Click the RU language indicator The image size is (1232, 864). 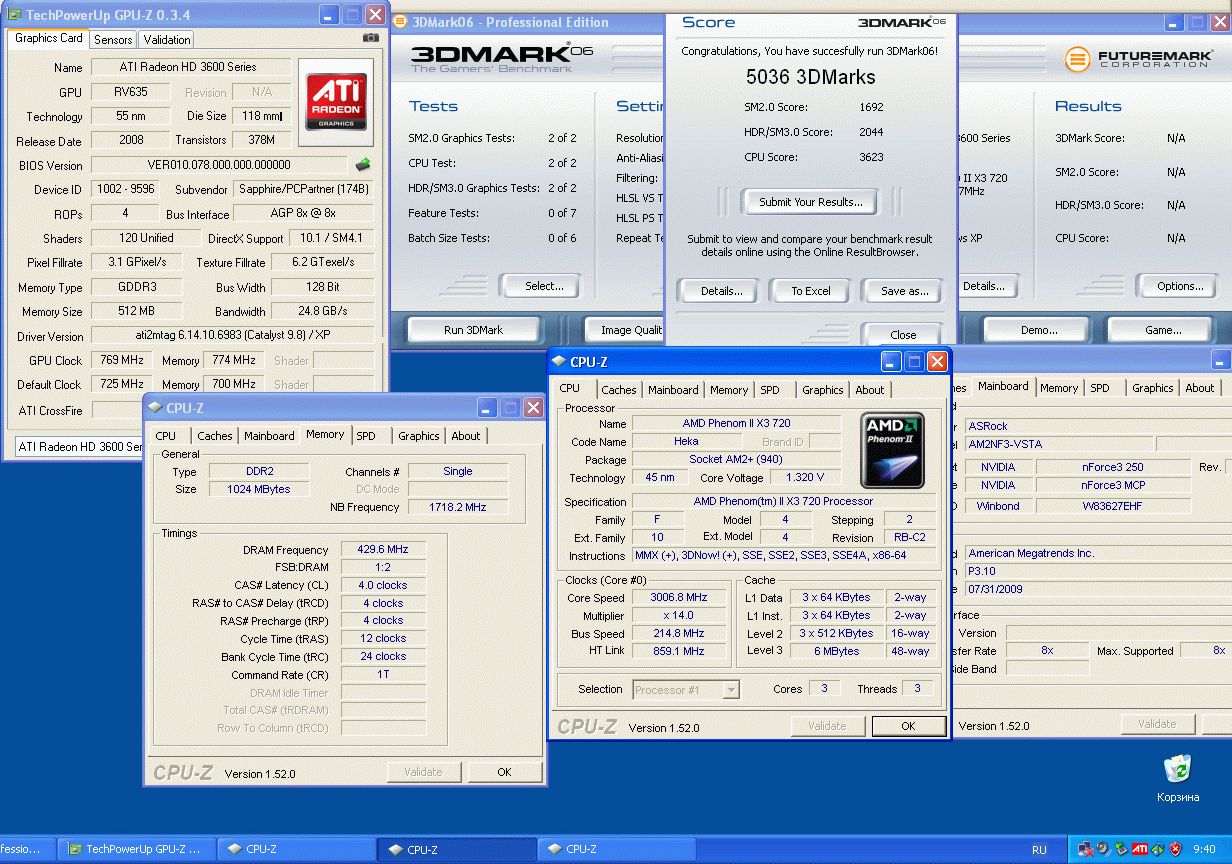click(x=1040, y=849)
